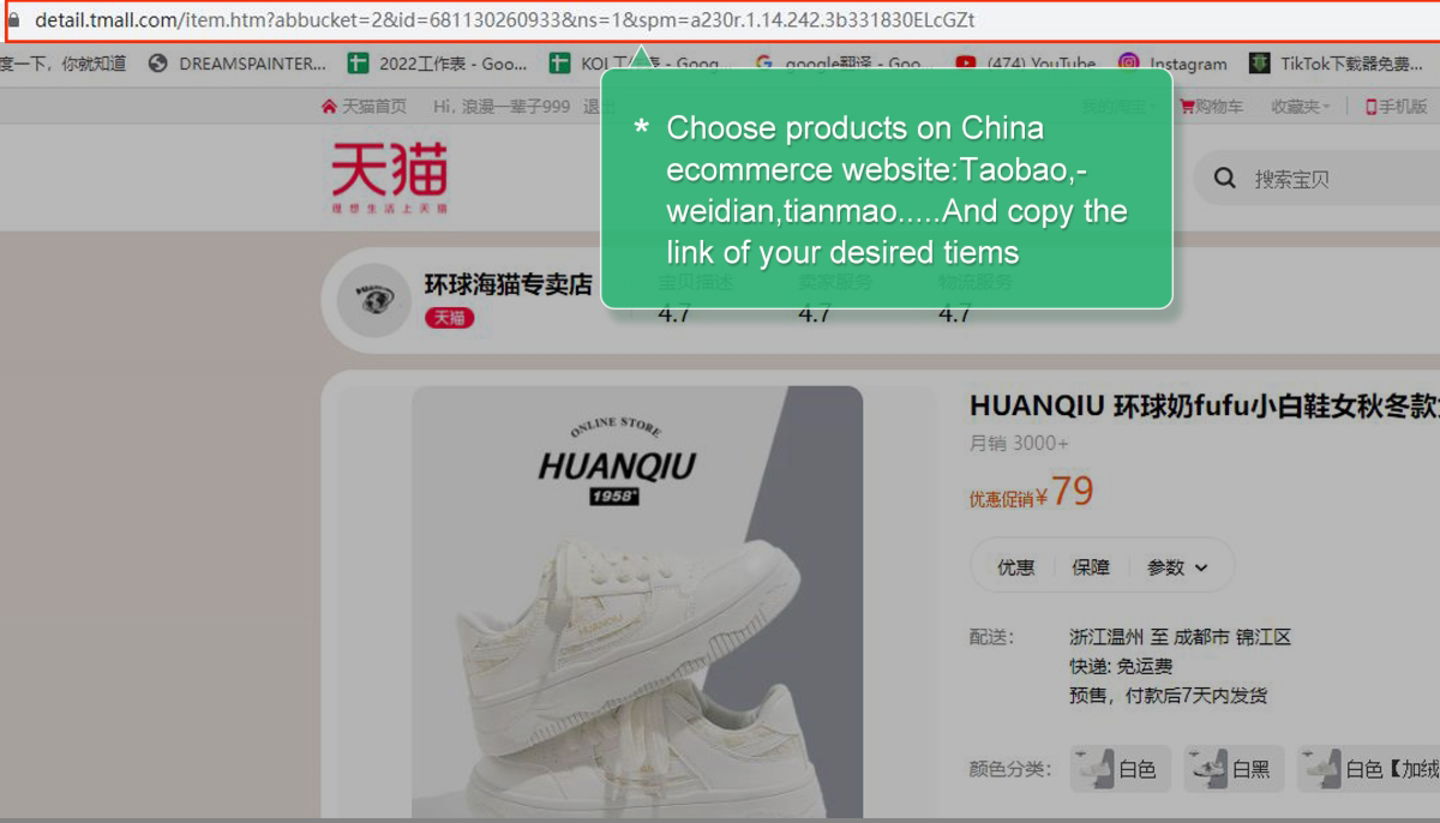Screen dimensions: 1440x823
Task: Open the 2022工作表 Google Sheets bookmark
Action: click(x=437, y=63)
